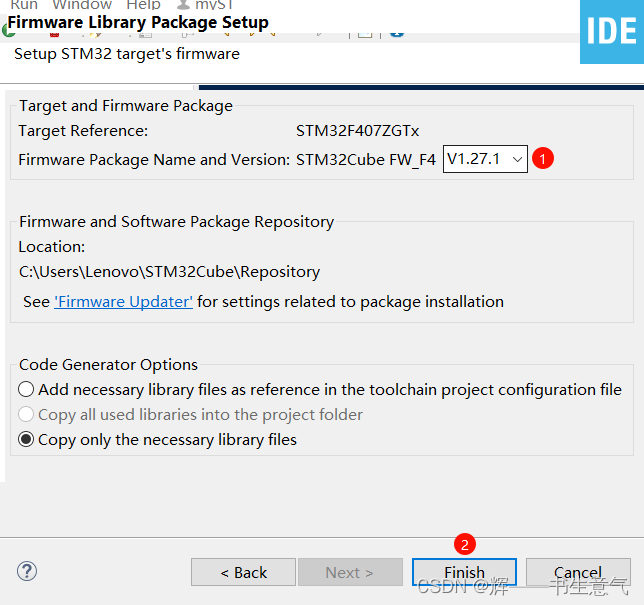Image resolution: width=644 pixels, height=605 pixels.
Task: Click the Finish button
Action: coord(464,572)
